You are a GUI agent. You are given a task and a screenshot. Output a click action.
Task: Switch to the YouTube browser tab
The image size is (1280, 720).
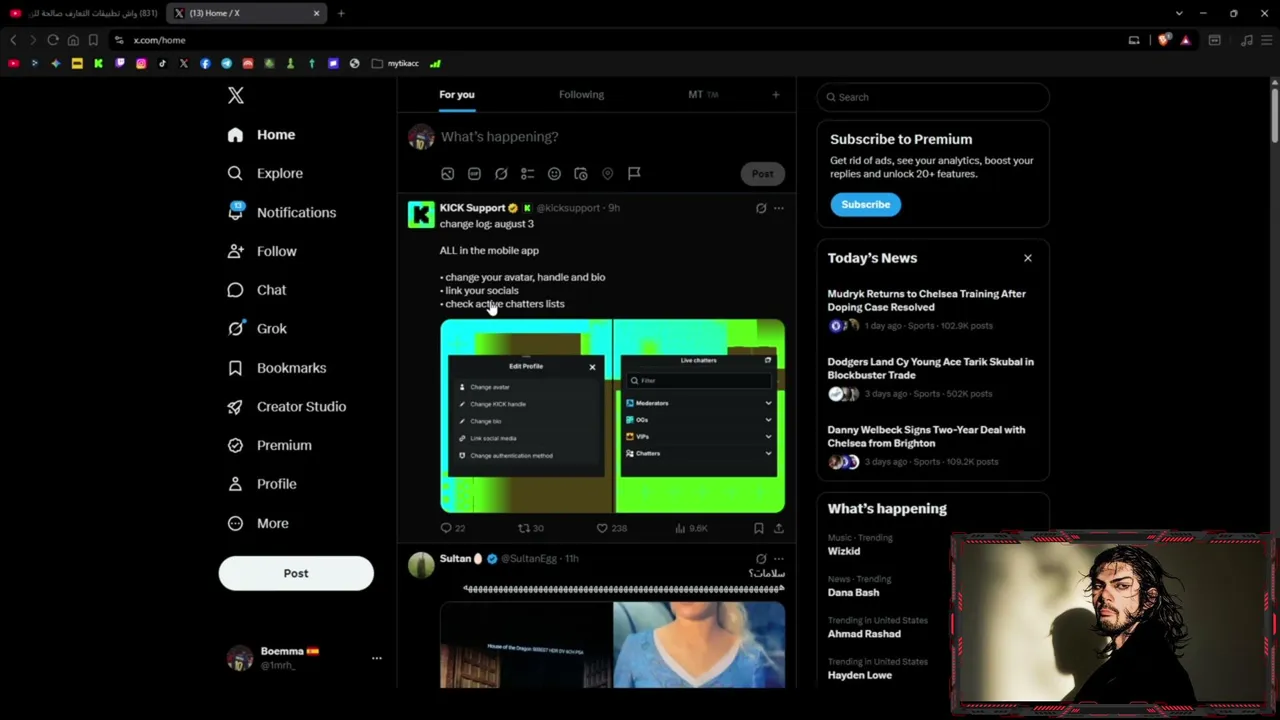[82, 13]
